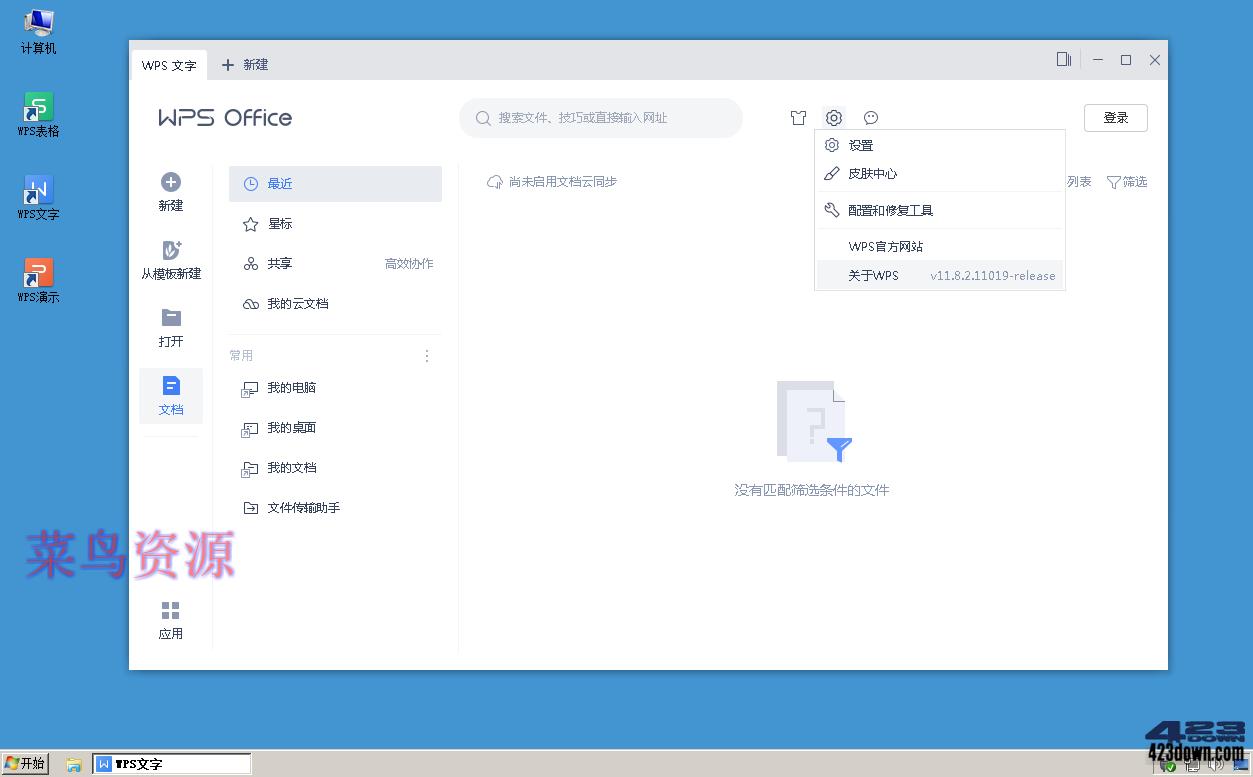The height and width of the screenshot is (777, 1253).
Task: Open 我的云文档
Action: (296, 303)
